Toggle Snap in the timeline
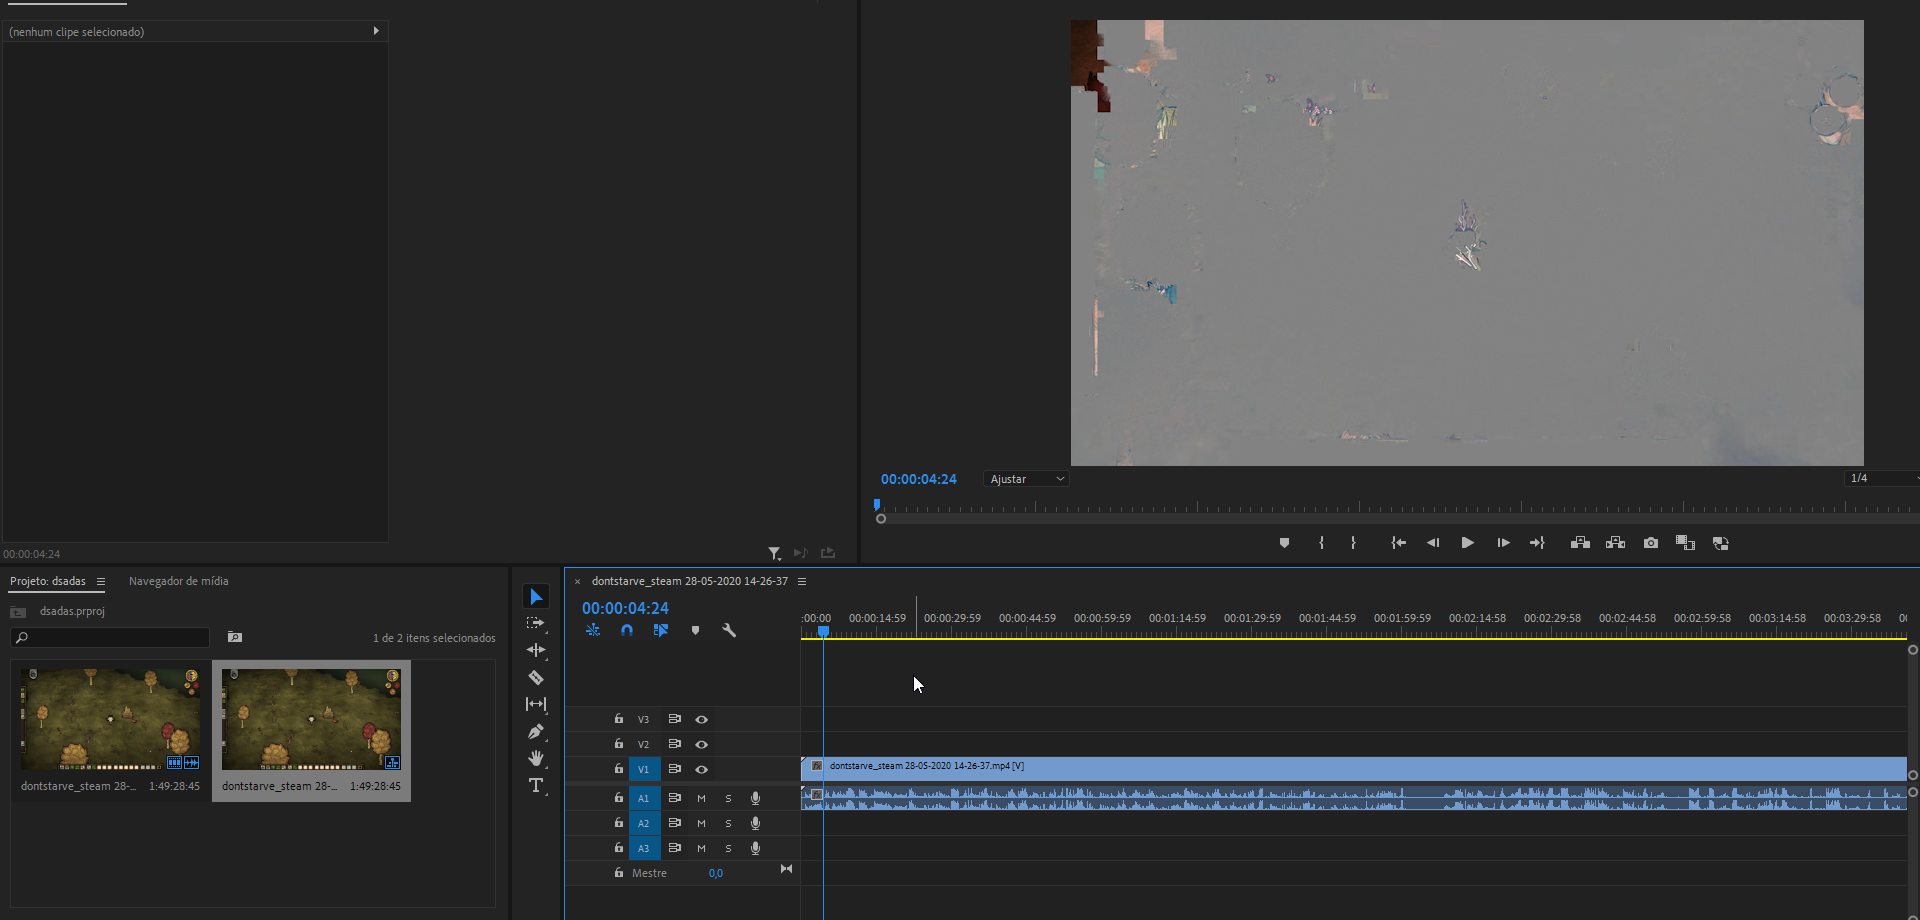This screenshot has height=920, width=1920. [x=627, y=630]
